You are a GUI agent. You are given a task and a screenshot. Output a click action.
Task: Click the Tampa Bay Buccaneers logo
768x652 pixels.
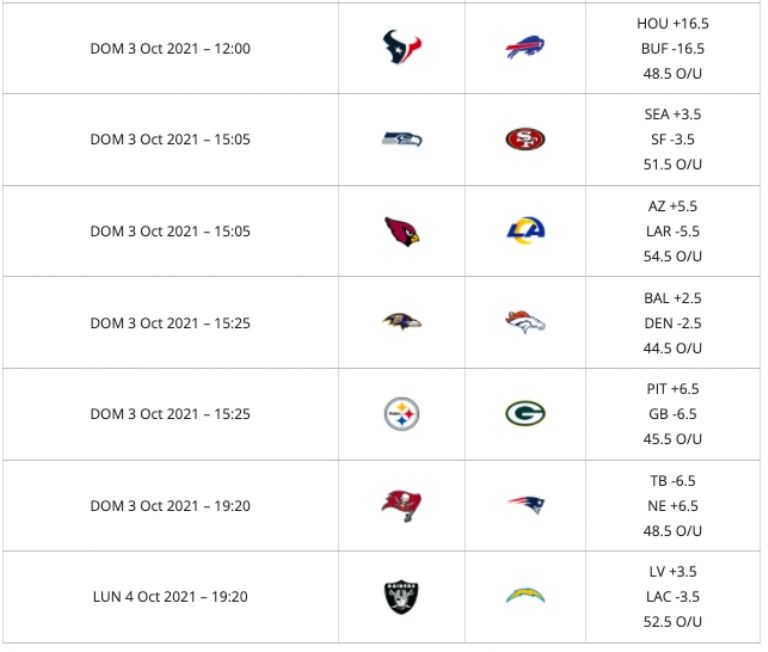click(x=402, y=505)
